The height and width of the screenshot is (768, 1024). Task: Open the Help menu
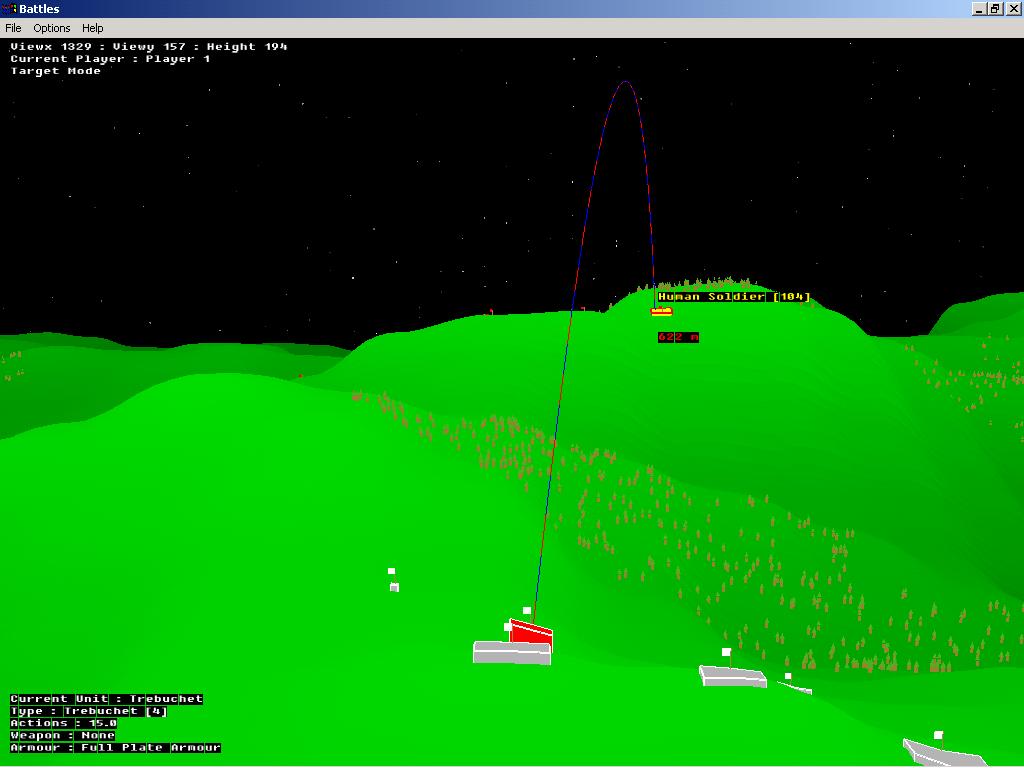(x=92, y=28)
